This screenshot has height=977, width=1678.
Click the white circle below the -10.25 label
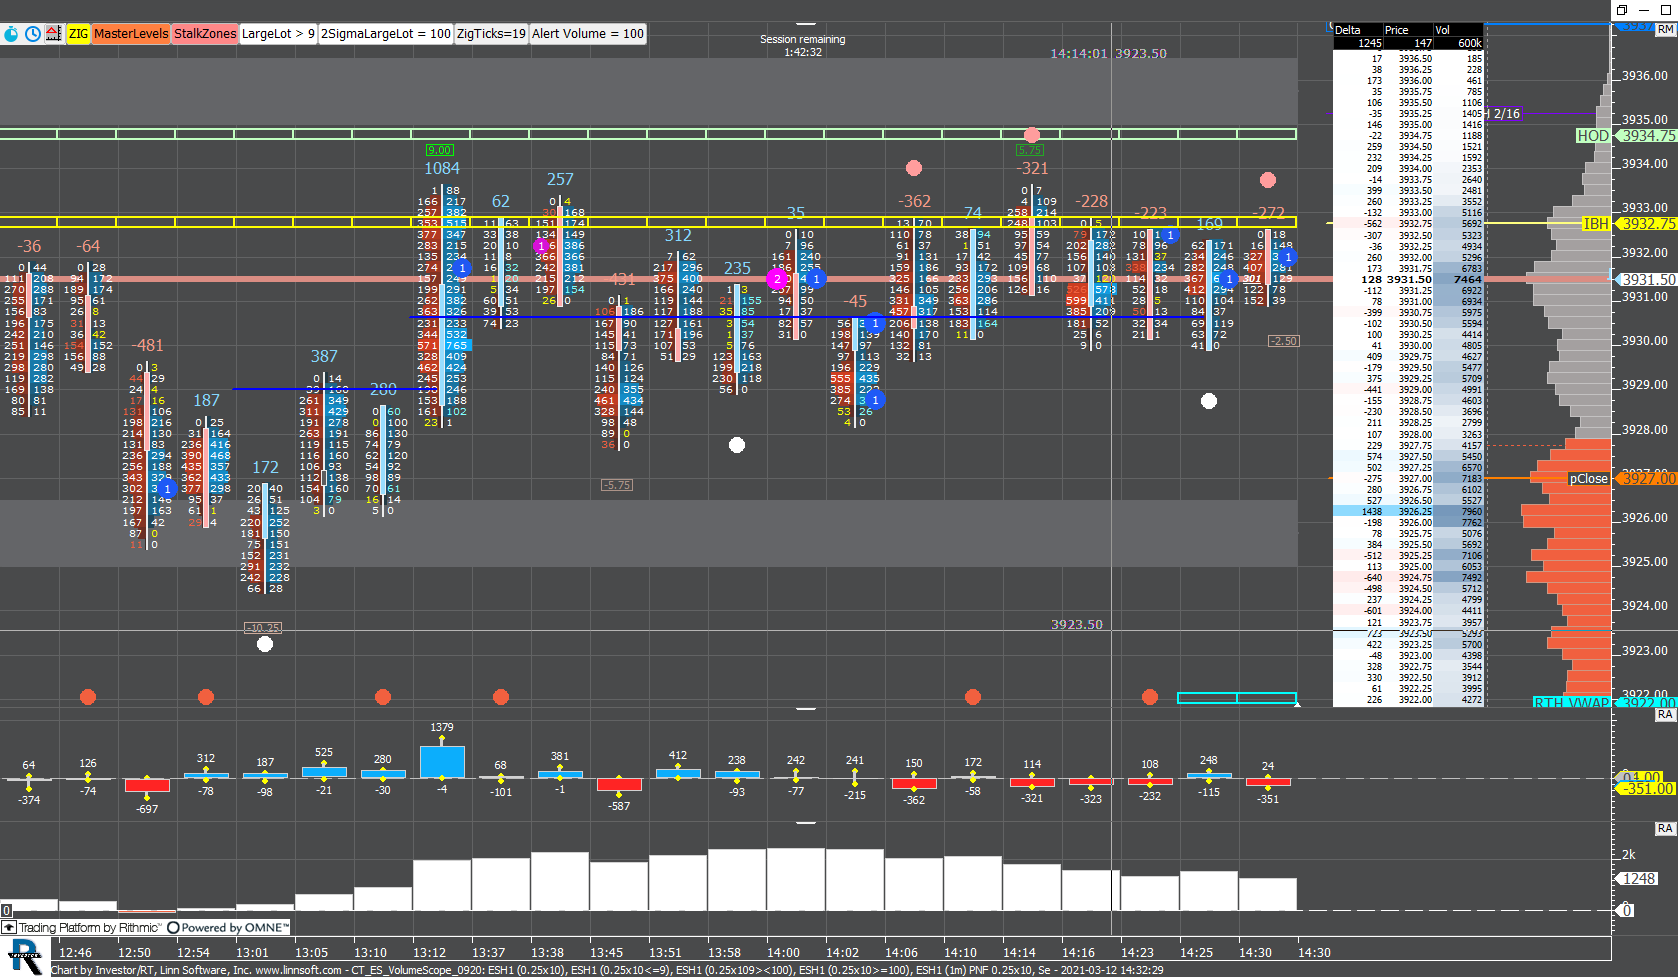coord(265,644)
